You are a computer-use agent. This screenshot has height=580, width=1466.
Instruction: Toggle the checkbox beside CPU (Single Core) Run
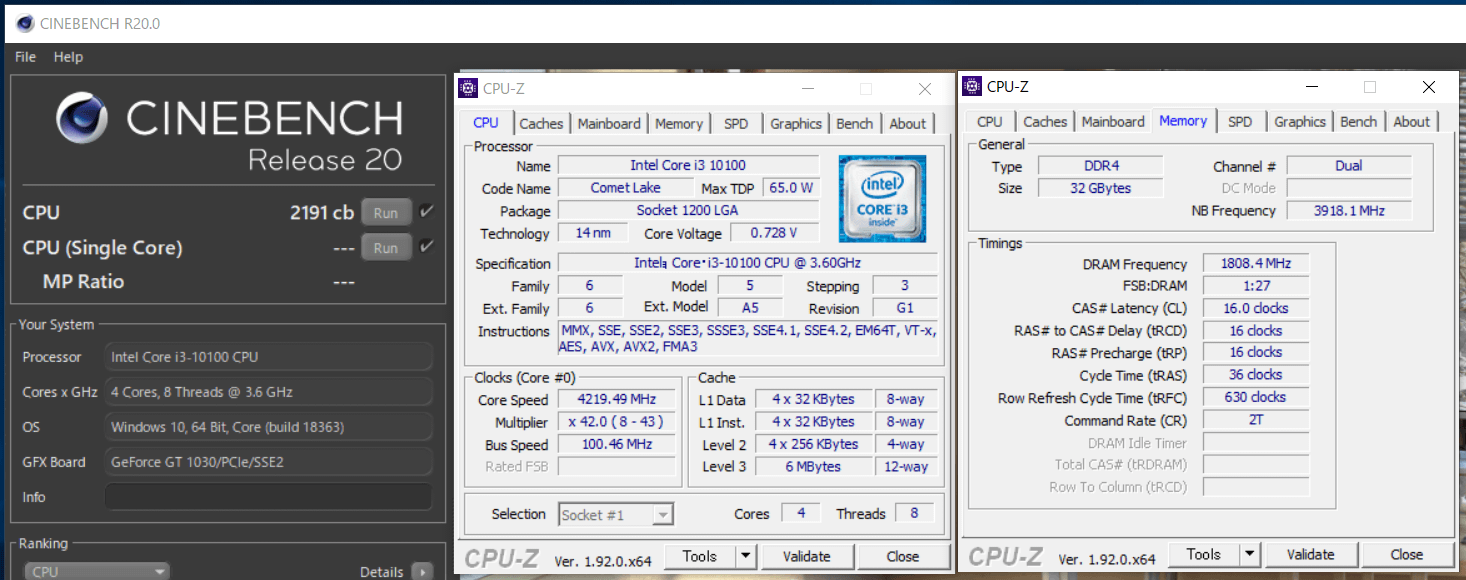click(427, 247)
